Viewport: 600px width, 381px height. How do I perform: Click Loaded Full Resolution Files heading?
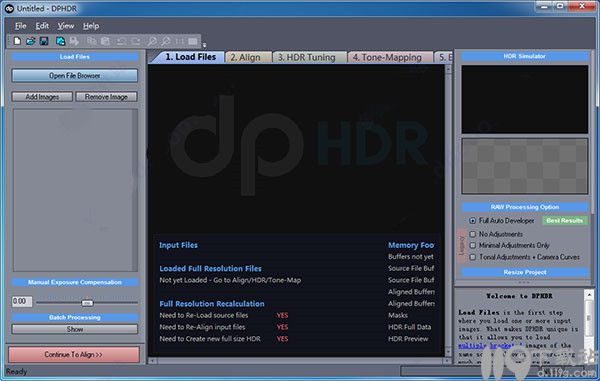tap(210, 269)
